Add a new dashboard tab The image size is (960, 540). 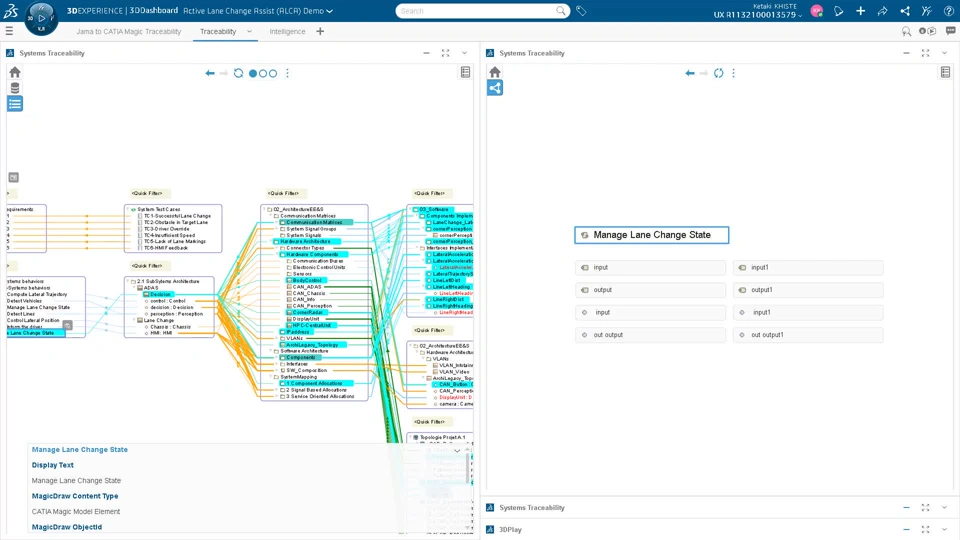[x=320, y=31]
